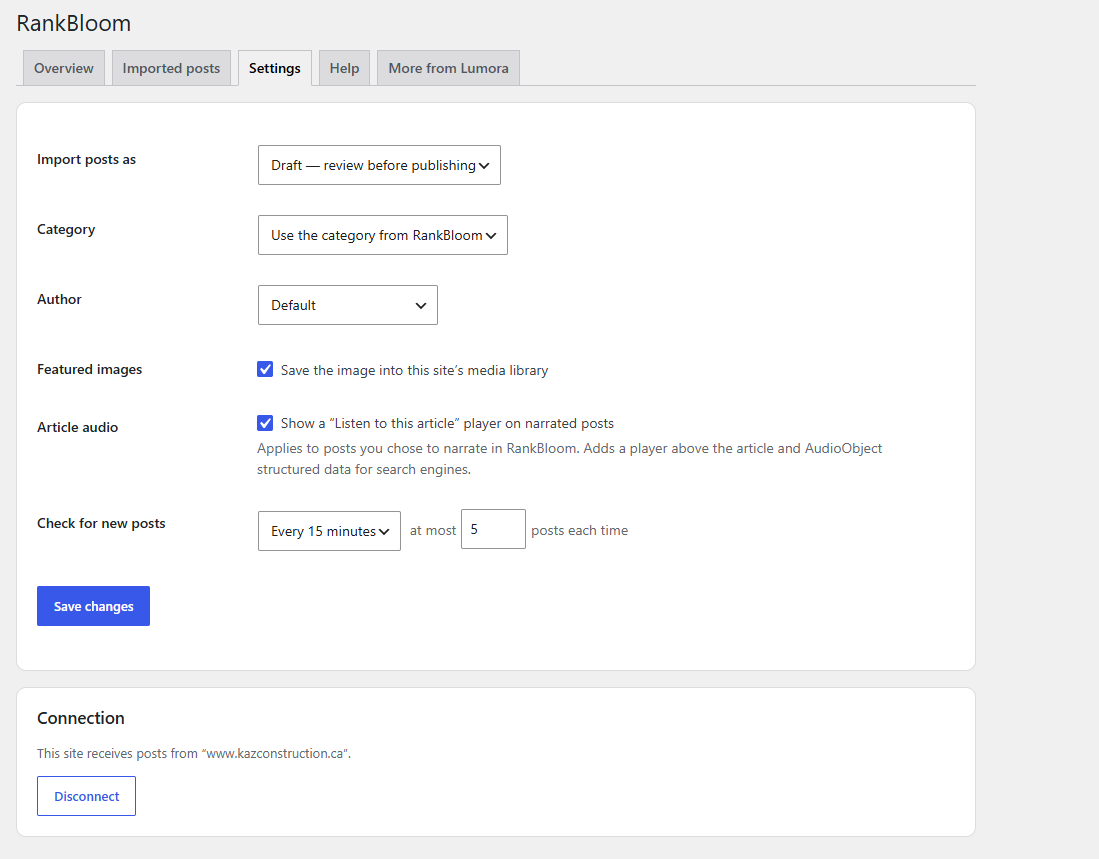Screen dimensions: 1099x859
Task: Open the Help tab
Action: pos(344,68)
